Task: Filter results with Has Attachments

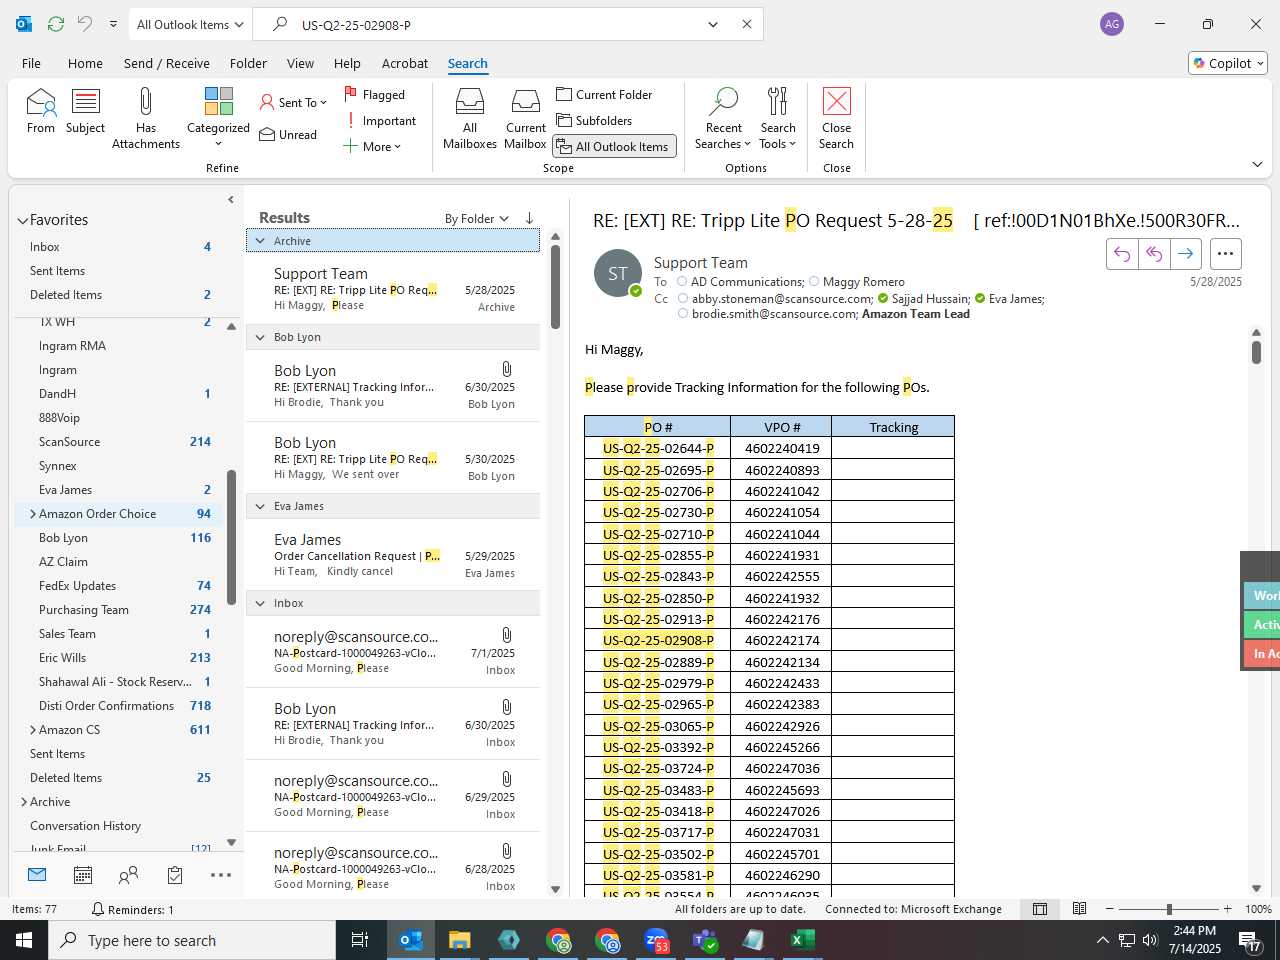Action: [x=146, y=118]
